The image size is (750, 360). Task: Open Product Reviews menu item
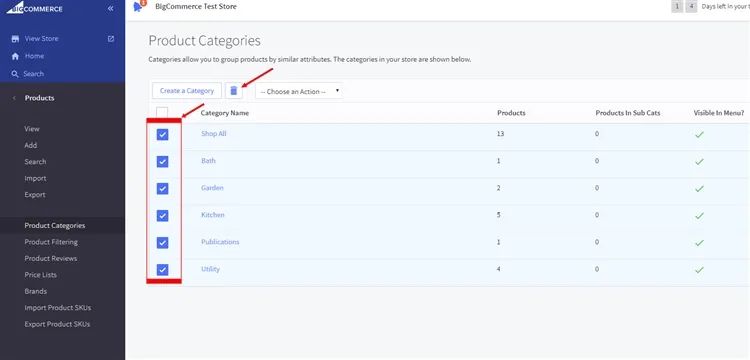[51, 258]
